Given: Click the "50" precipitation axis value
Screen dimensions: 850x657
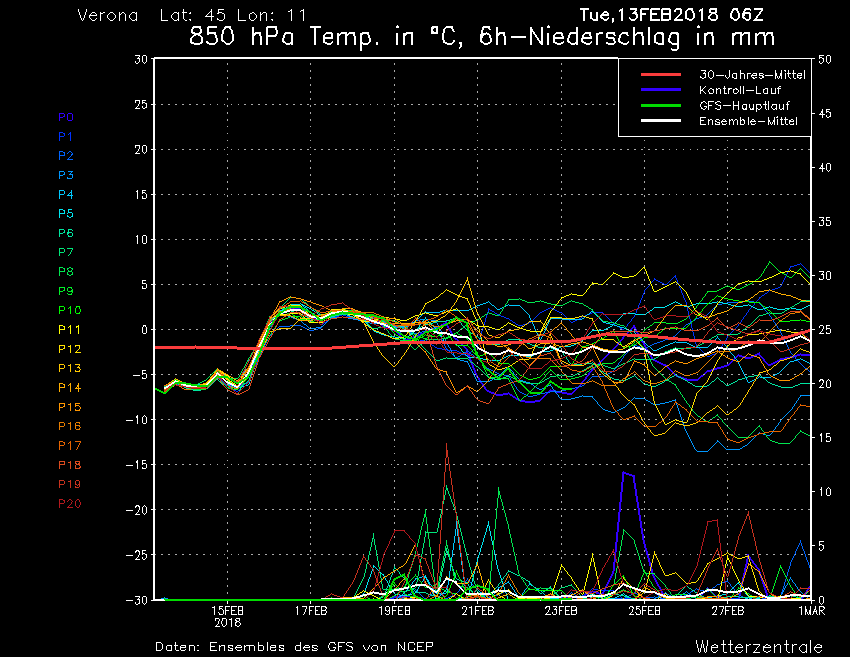Looking at the screenshot, I should click(825, 60).
